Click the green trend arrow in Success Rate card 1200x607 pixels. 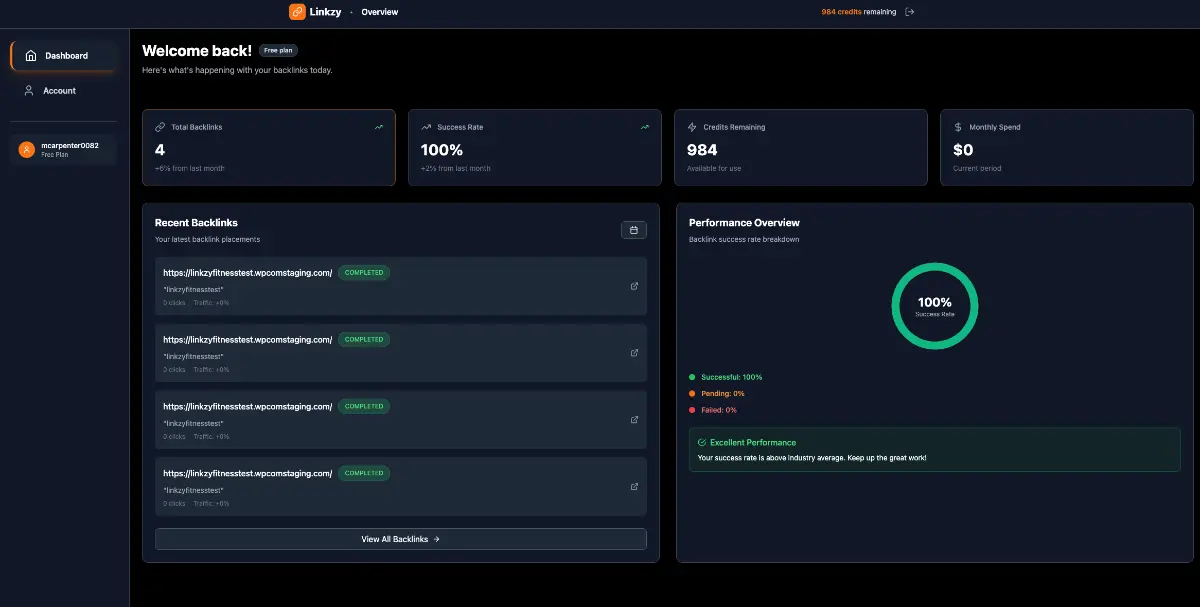click(x=645, y=127)
